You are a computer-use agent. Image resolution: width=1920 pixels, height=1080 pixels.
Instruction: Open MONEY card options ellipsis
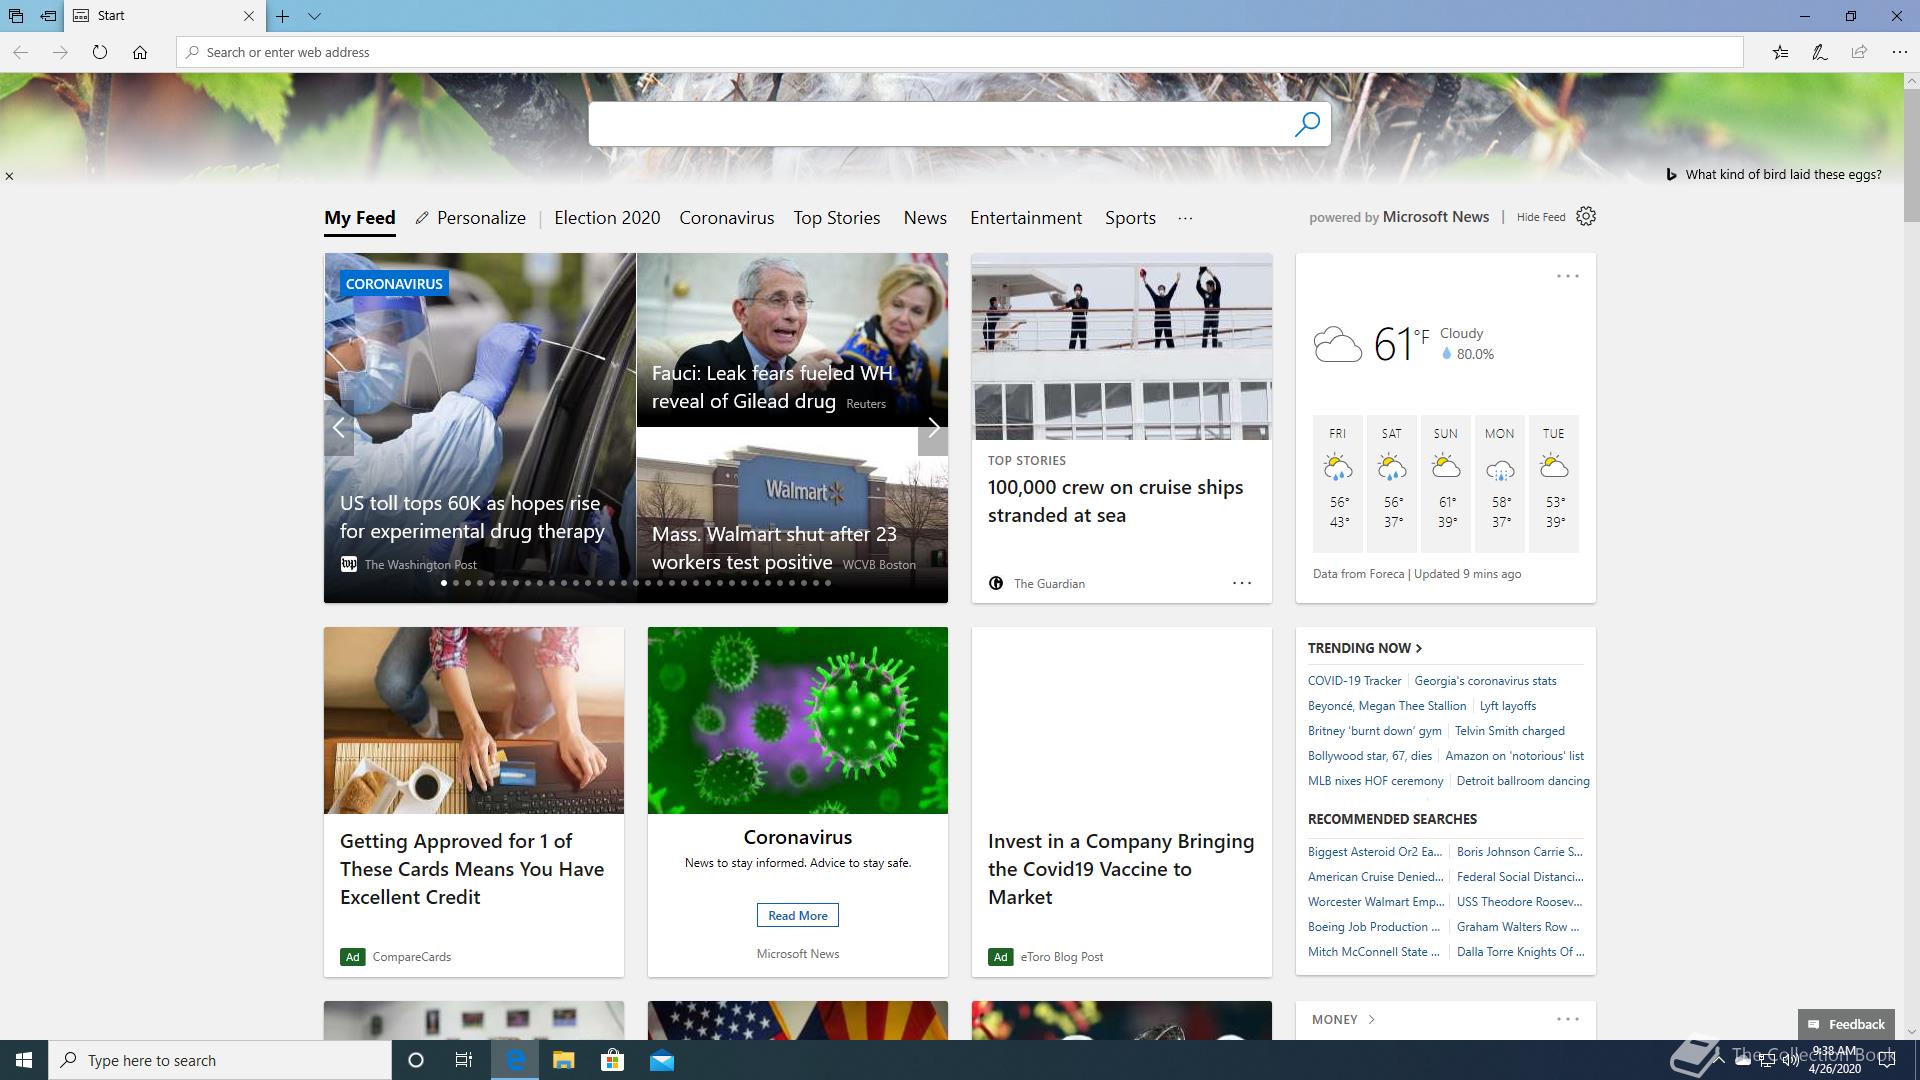tap(1568, 1019)
